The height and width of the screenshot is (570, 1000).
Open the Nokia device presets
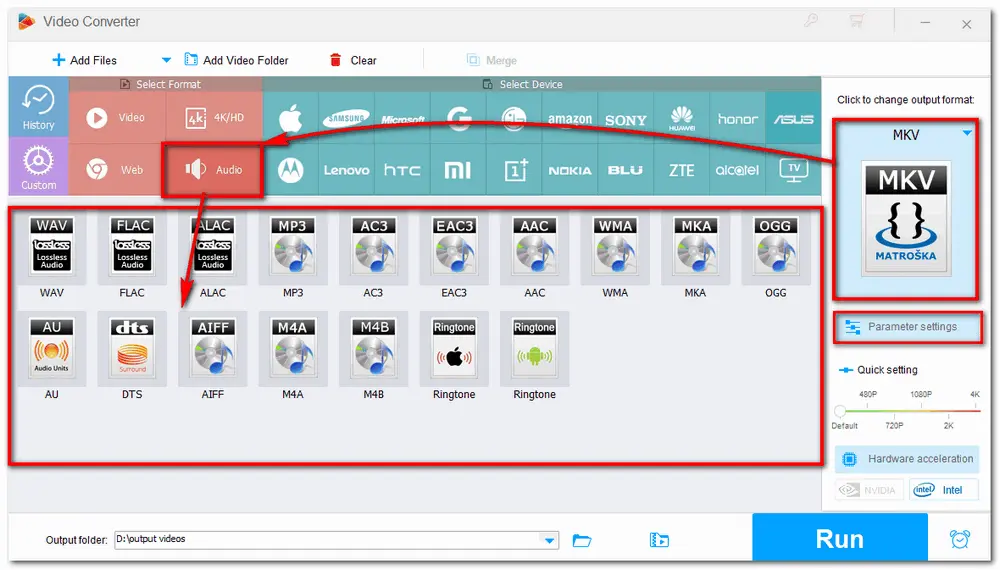570,170
